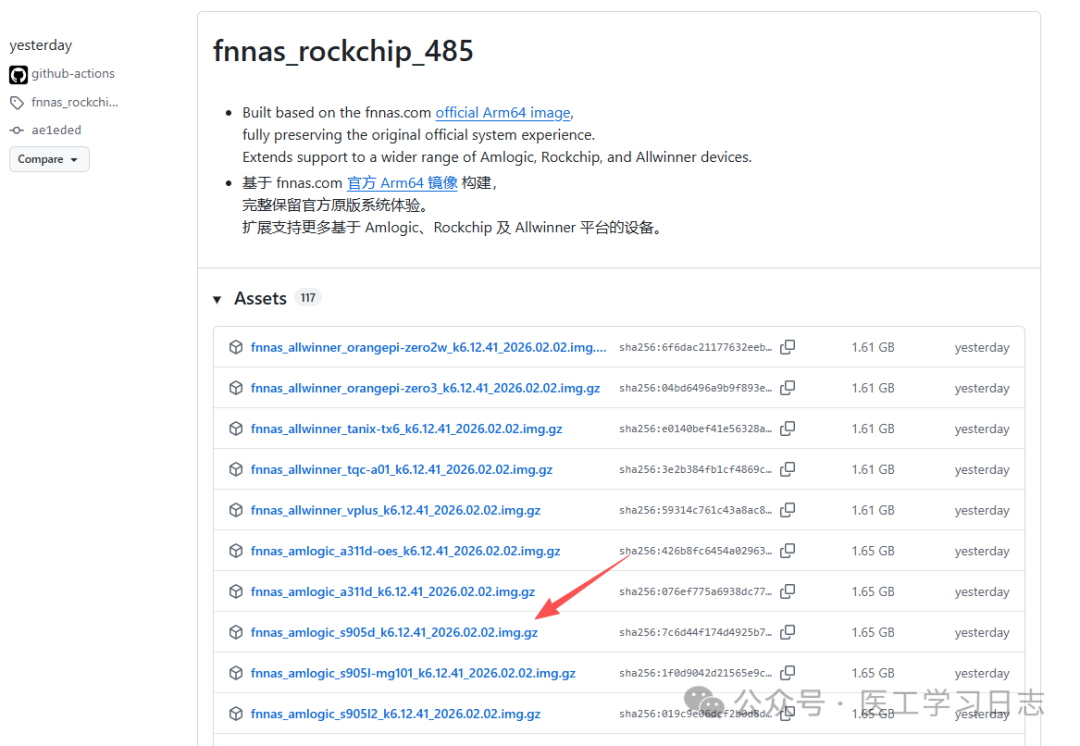Click the fnnas_rockchip_485 release title
Viewport: 1080px width, 746px height.
click(x=343, y=51)
